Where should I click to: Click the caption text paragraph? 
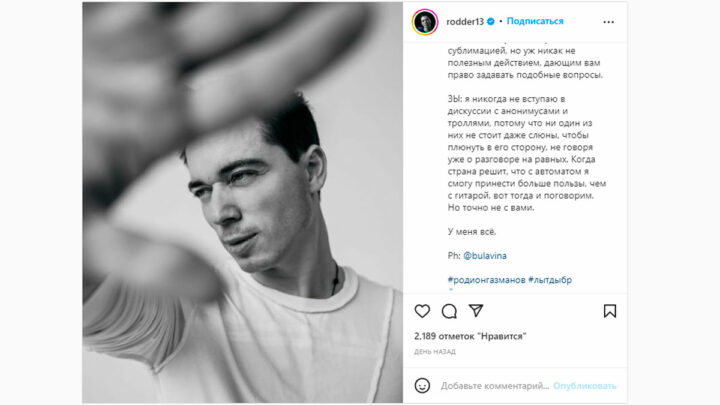coord(527,153)
